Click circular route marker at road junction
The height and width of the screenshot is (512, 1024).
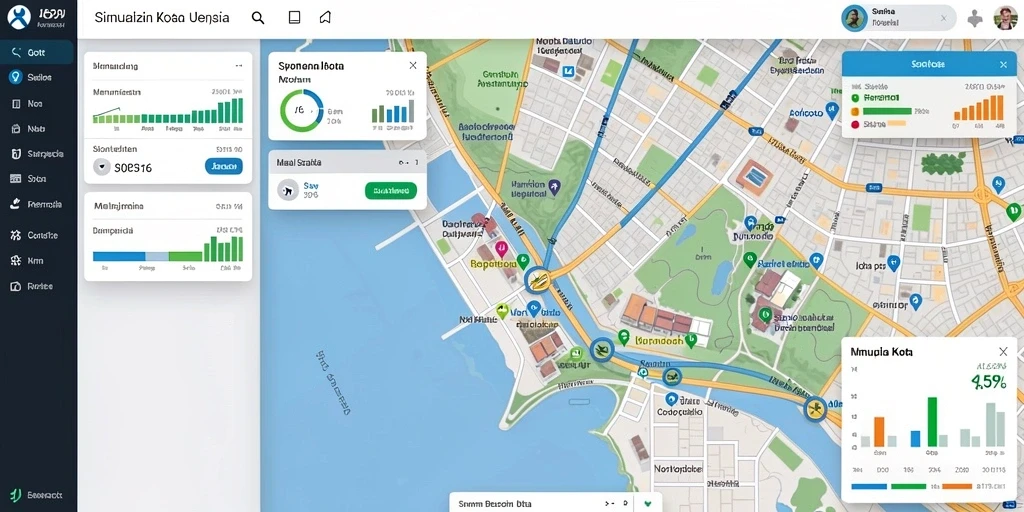pos(537,280)
